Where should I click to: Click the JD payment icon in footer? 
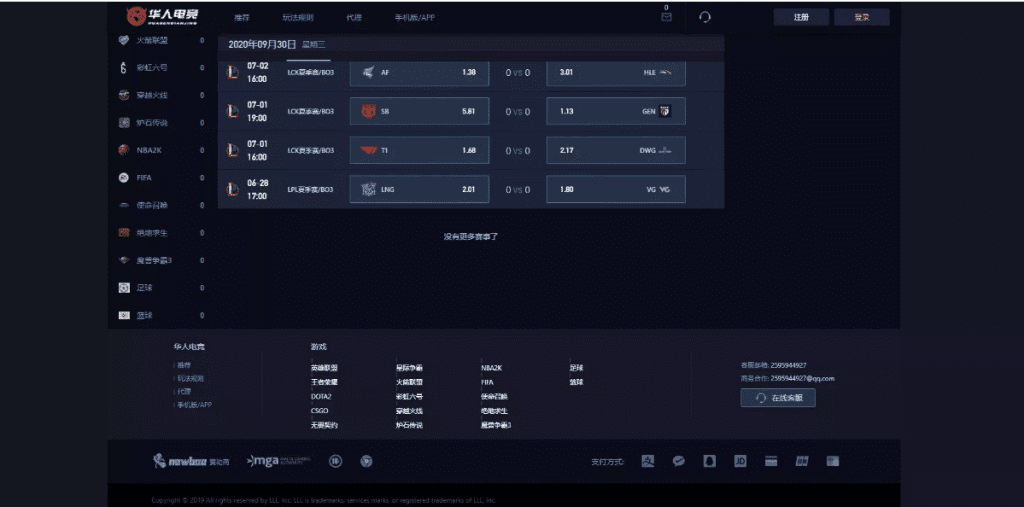[x=740, y=461]
